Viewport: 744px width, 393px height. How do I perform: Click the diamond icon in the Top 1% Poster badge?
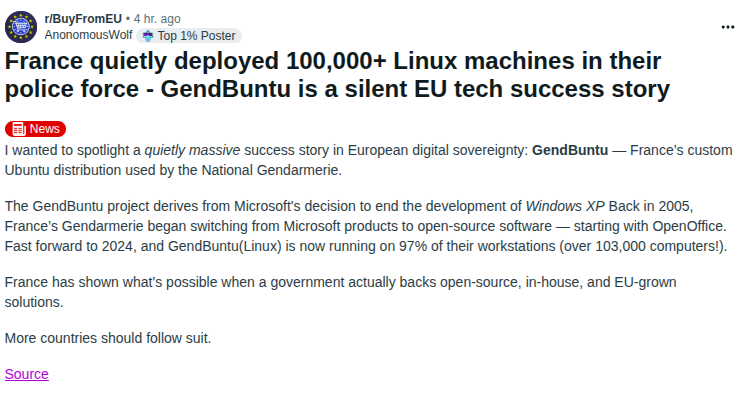148,36
